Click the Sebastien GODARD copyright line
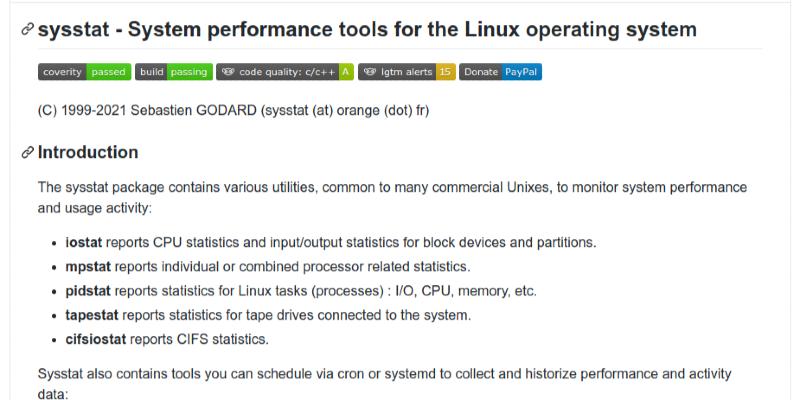800x400 pixels. click(x=233, y=110)
